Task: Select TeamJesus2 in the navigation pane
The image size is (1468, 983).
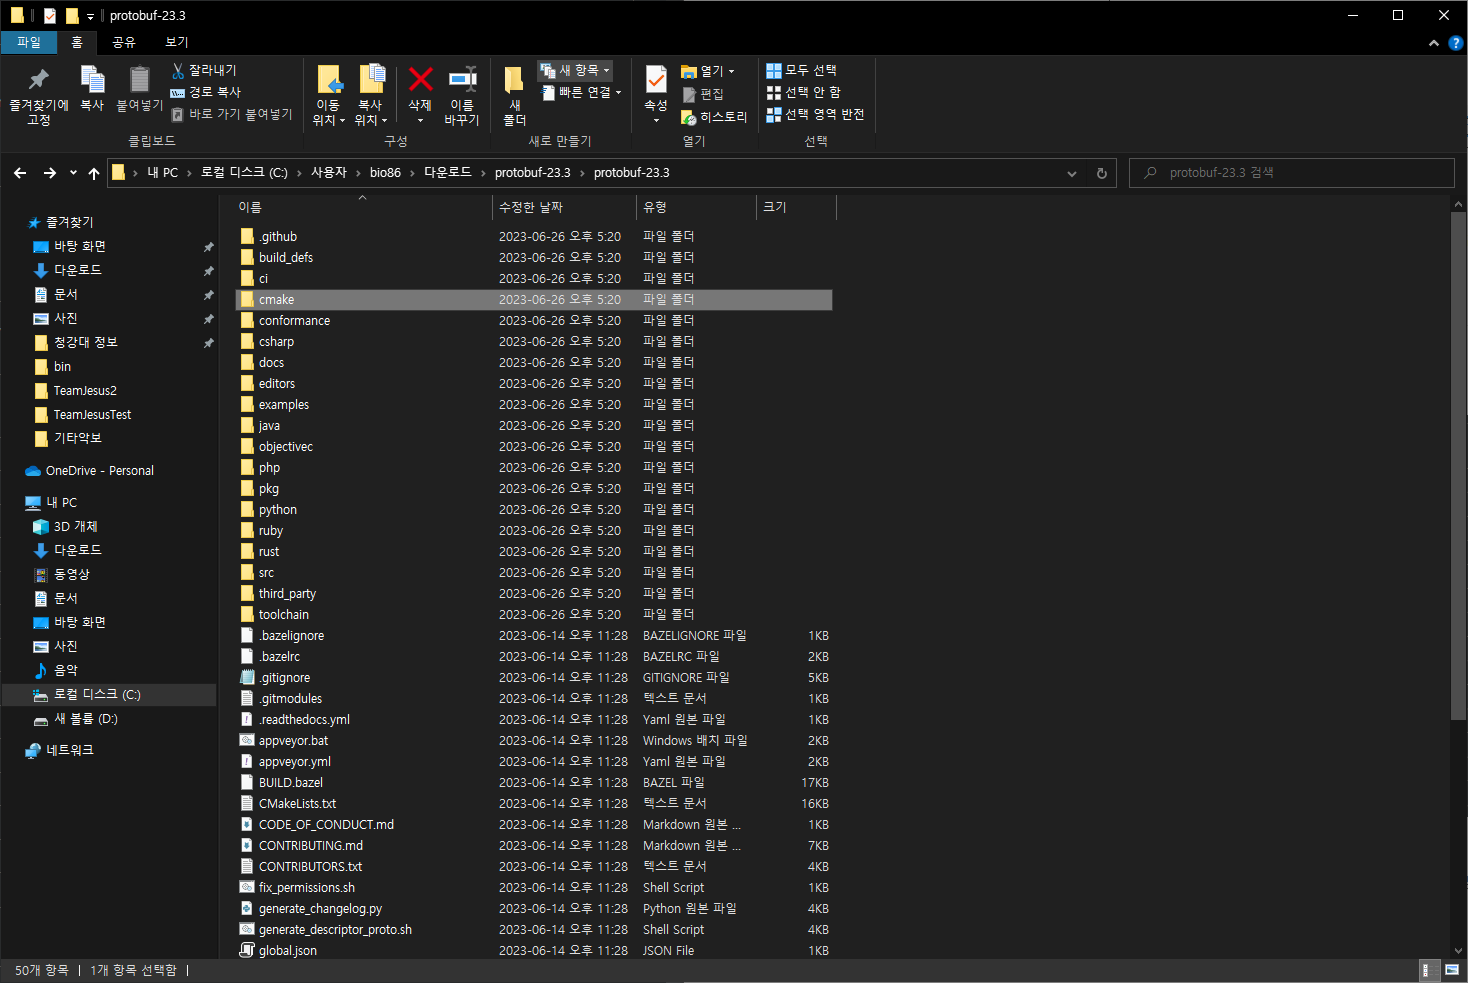Action: (x=85, y=390)
